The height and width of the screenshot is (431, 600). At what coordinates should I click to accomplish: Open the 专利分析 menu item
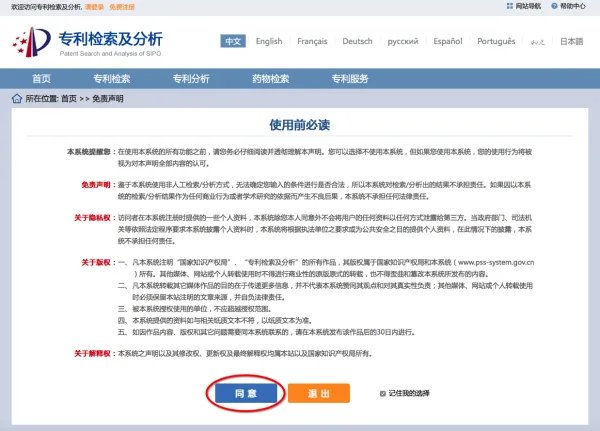click(191, 79)
